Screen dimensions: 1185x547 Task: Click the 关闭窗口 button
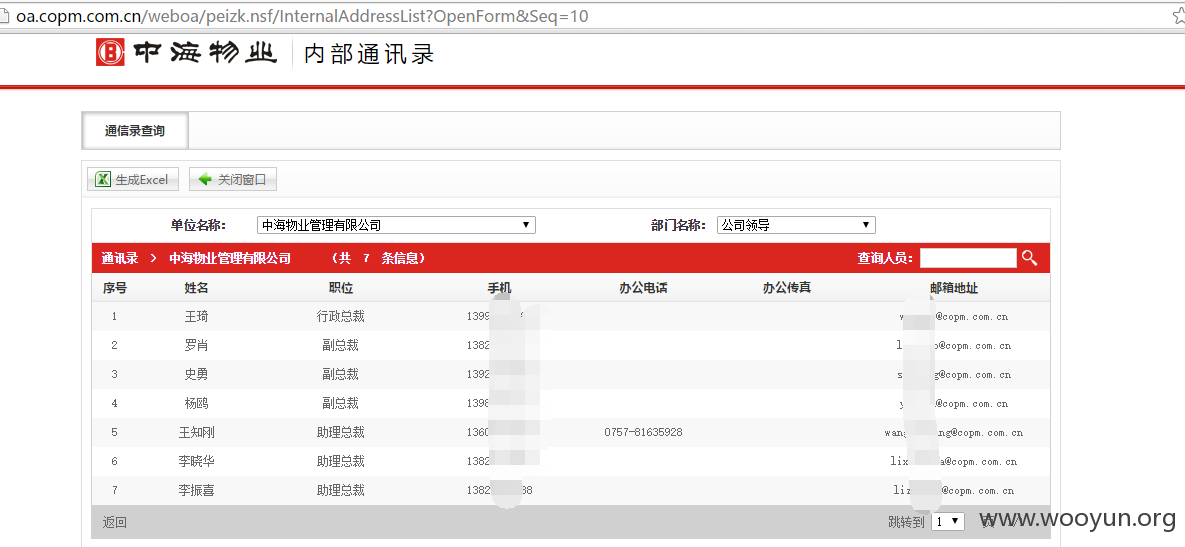point(234,180)
